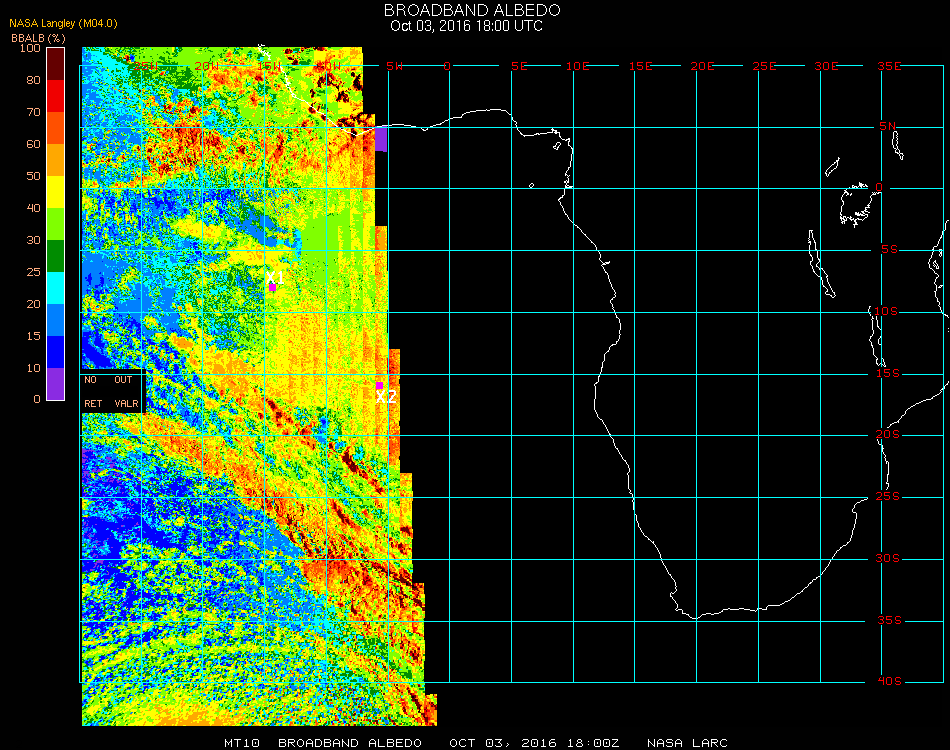The height and width of the screenshot is (750, 950).
Task: Click the X1 magenta marker point
Action: pos(273,288)
